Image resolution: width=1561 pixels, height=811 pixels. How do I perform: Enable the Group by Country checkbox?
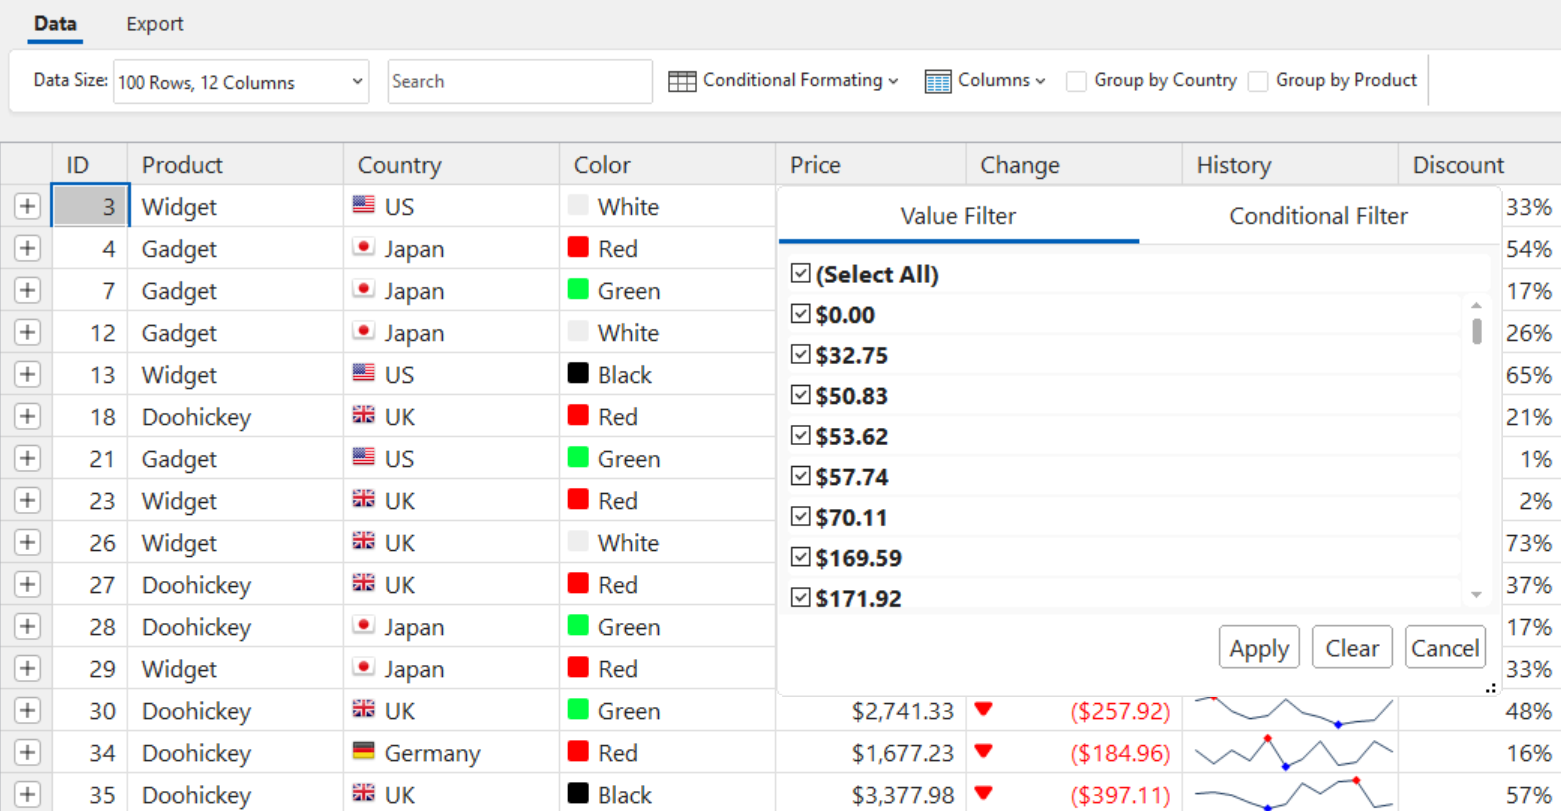click(x=1076, y=81)
